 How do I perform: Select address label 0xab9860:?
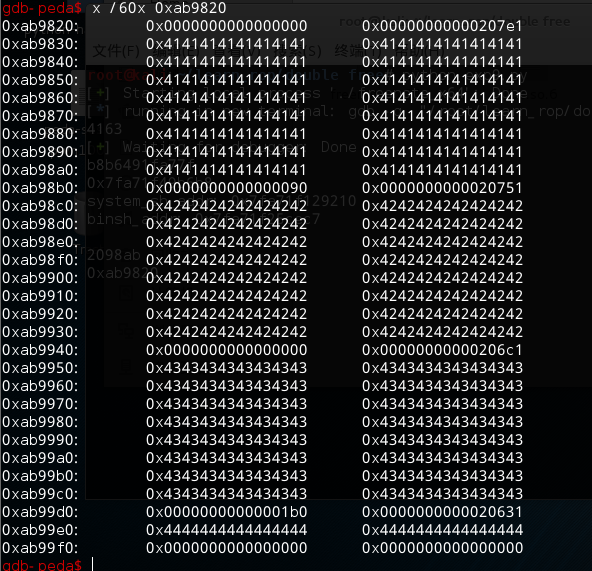pos(40,98)
